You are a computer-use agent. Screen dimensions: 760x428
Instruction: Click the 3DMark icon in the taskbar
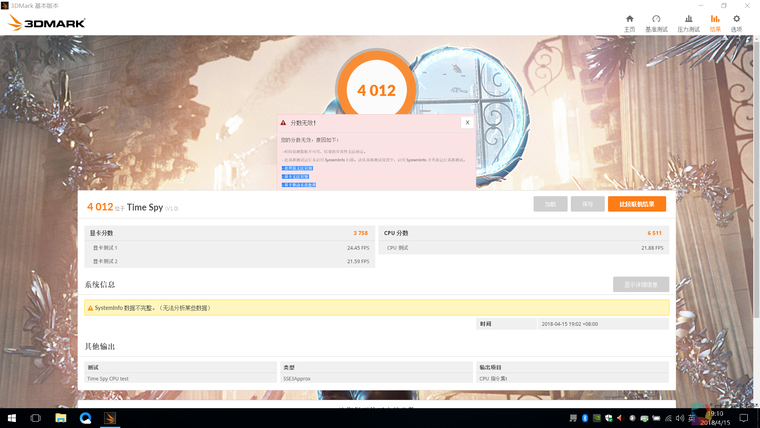click(111, 418)
